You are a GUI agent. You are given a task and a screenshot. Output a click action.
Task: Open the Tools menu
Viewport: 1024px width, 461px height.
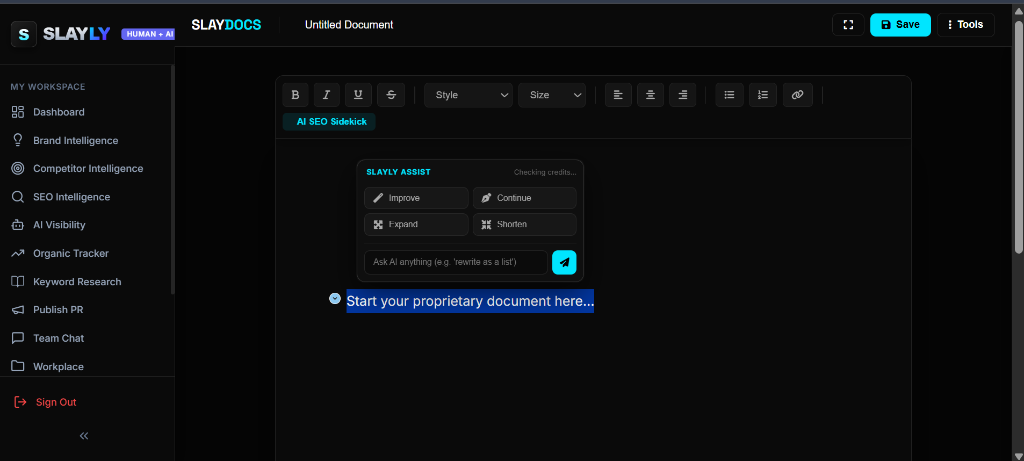(966, 25)
